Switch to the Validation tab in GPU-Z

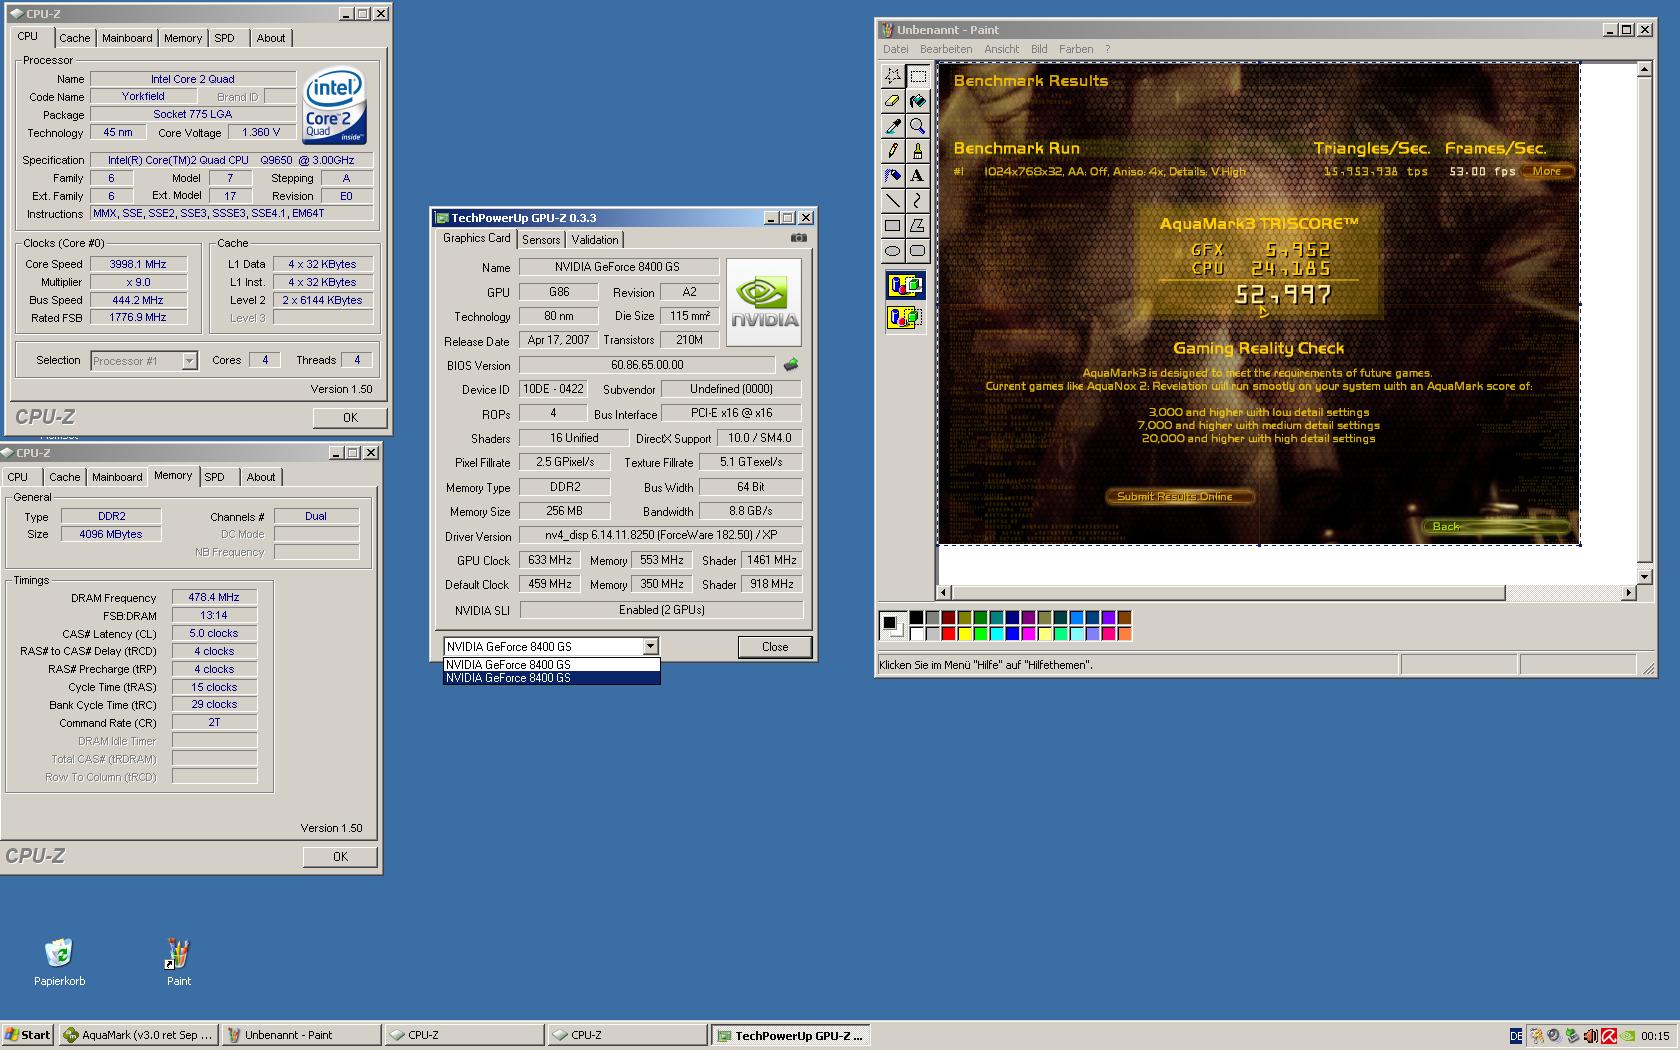(x=595, y=240)
